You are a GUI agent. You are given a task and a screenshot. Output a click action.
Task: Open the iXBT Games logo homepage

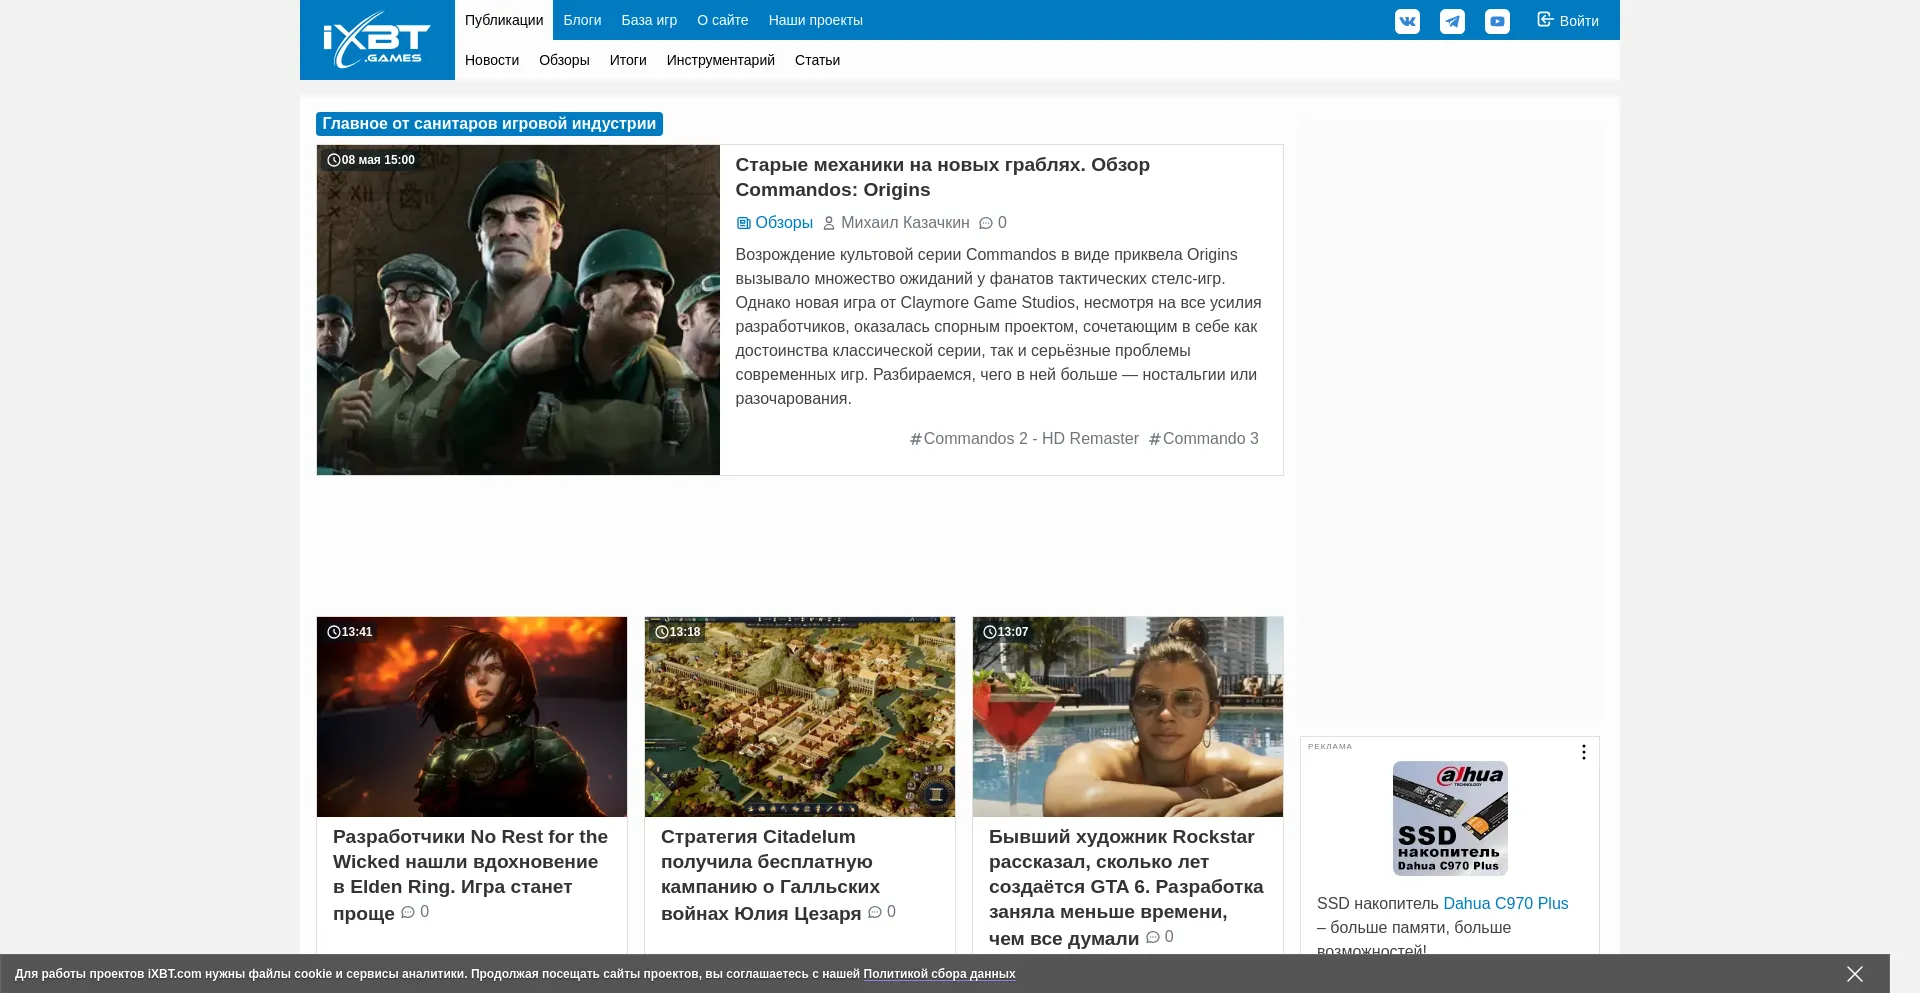(377, 40)
